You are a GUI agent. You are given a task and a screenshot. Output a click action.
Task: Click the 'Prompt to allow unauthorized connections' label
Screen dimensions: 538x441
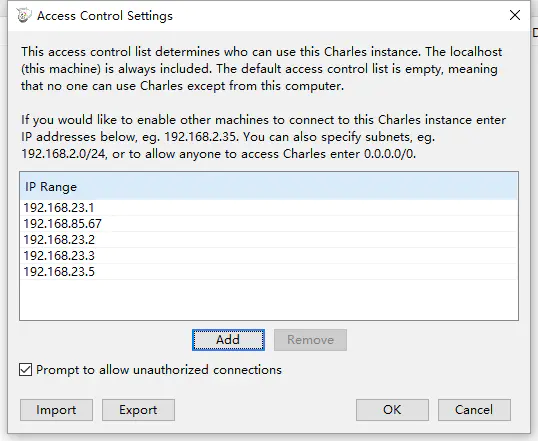tap(159, 370)
